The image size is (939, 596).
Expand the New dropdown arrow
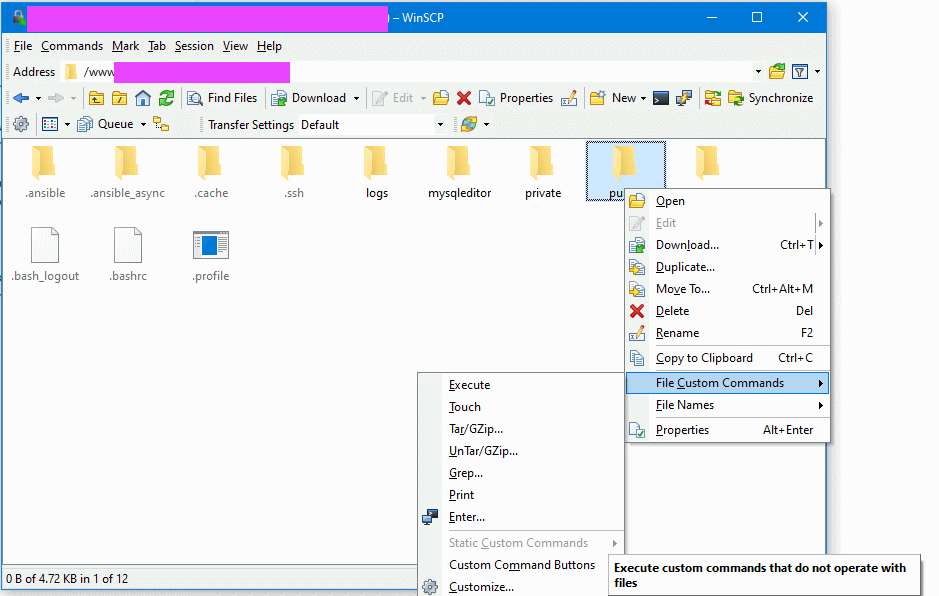click(643, 98)
